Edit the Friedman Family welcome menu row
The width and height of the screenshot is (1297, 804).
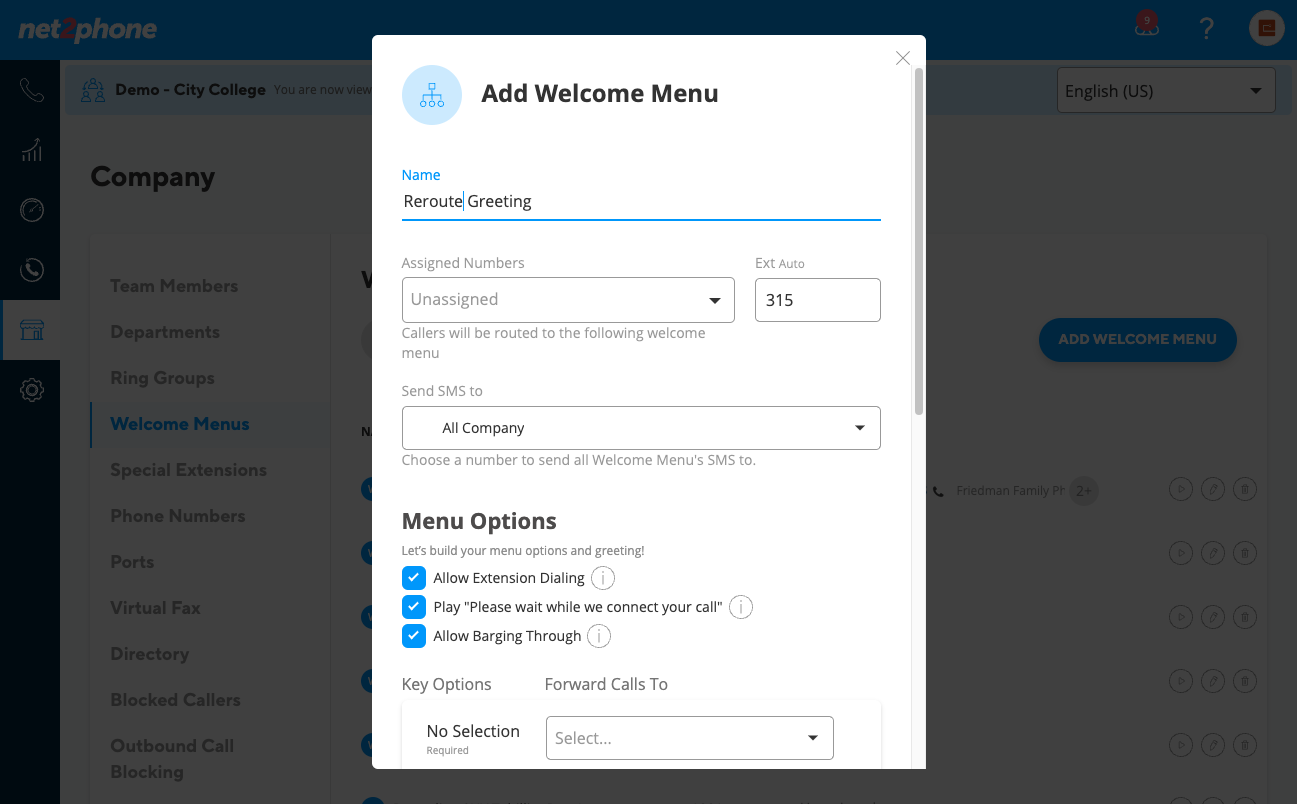click(1212, 490)
